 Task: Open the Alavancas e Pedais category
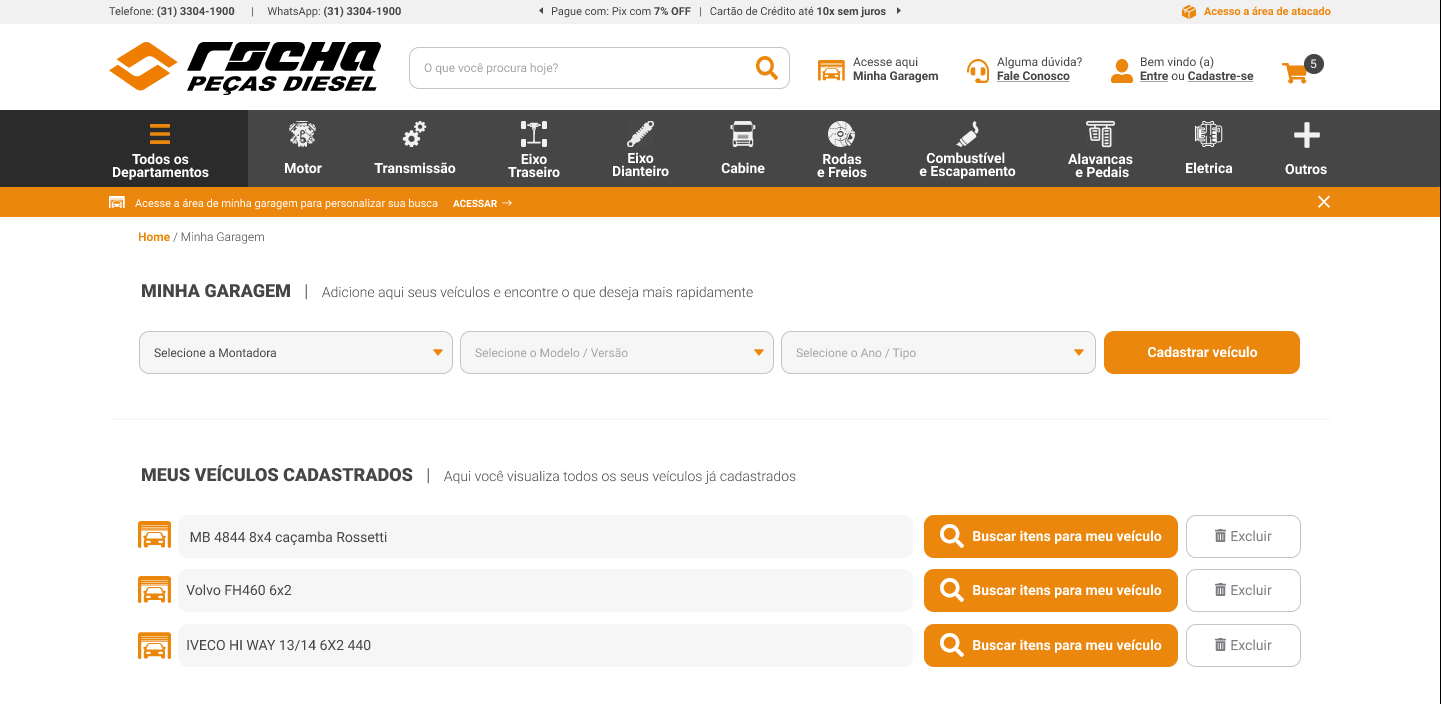click(1100, 149)
